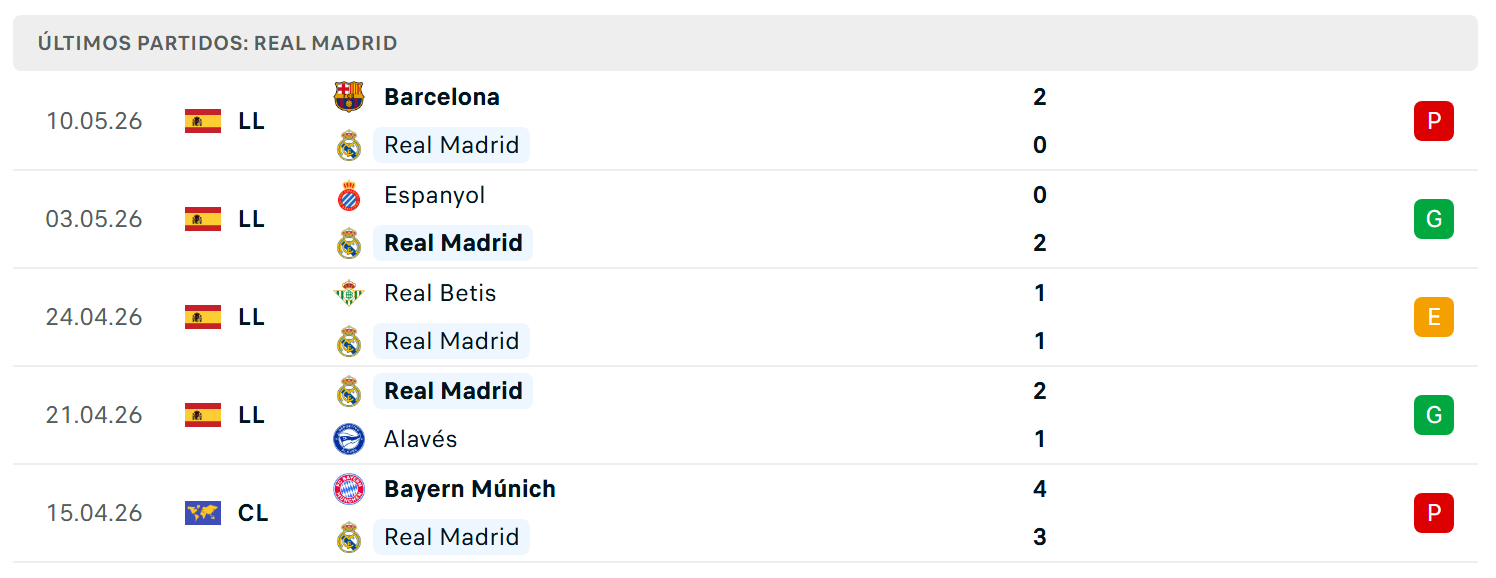The image size is (1496, 578).
Task: Click the Real Betis club crest icon
Action: (349, 293)
